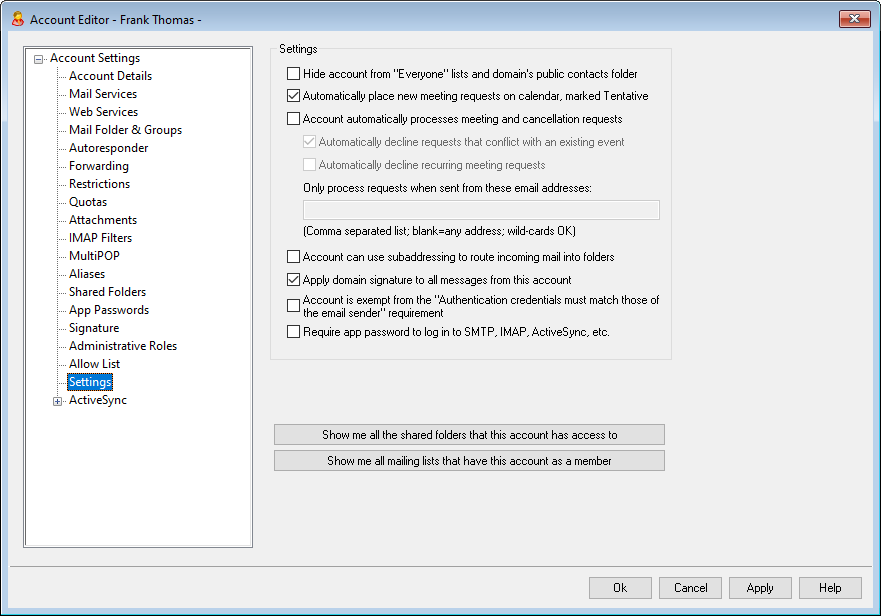Show mailing lists with this account as member
Viewport: 881px width, 616px height.
point(469,461)
